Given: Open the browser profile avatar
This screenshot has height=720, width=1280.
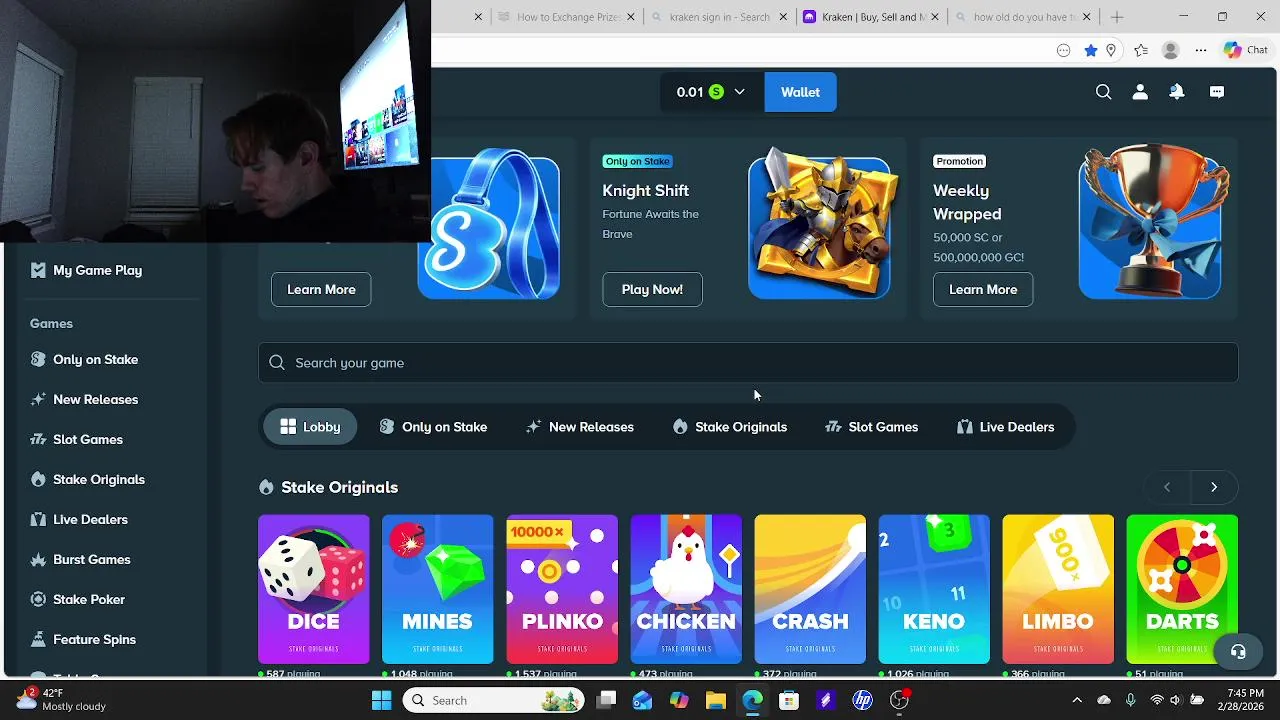Looking at the screenshot, I should [1171, 51].
